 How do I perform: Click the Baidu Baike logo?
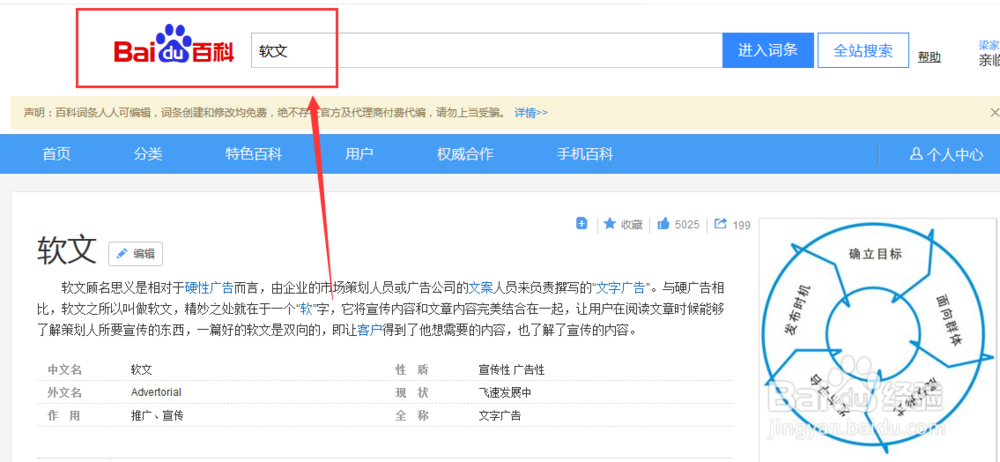[173, 45]
